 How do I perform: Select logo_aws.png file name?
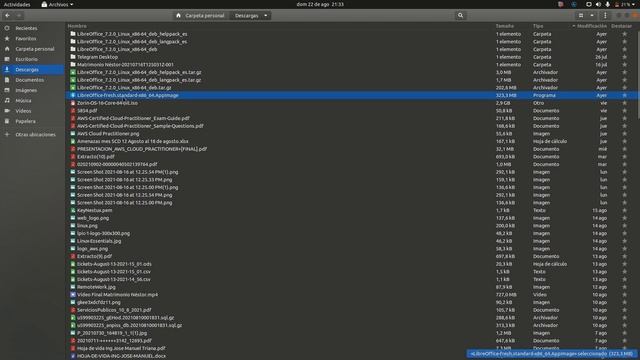coord(93,249)
